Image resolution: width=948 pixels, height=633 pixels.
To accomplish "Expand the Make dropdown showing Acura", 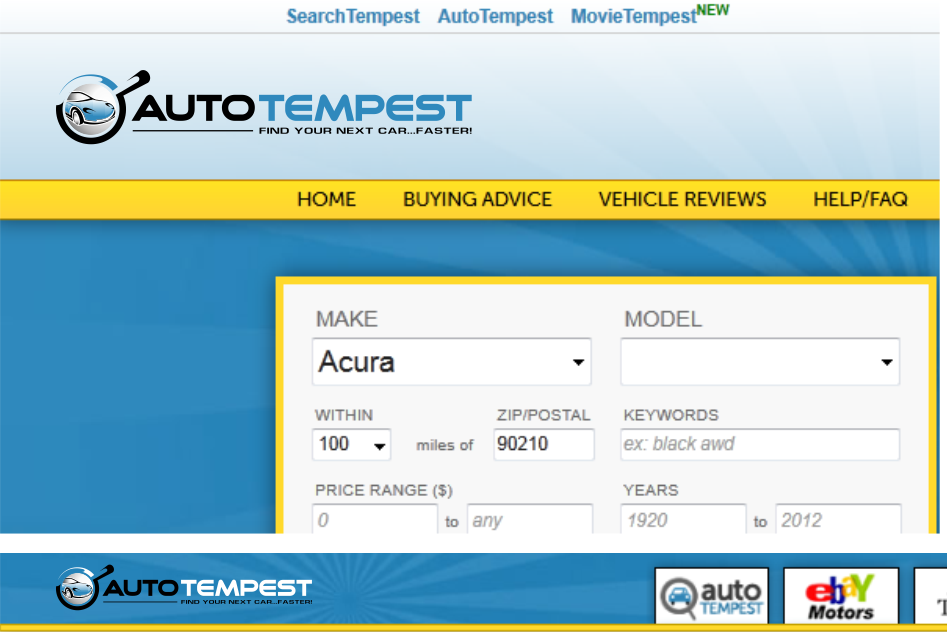I will click(452, 362).
